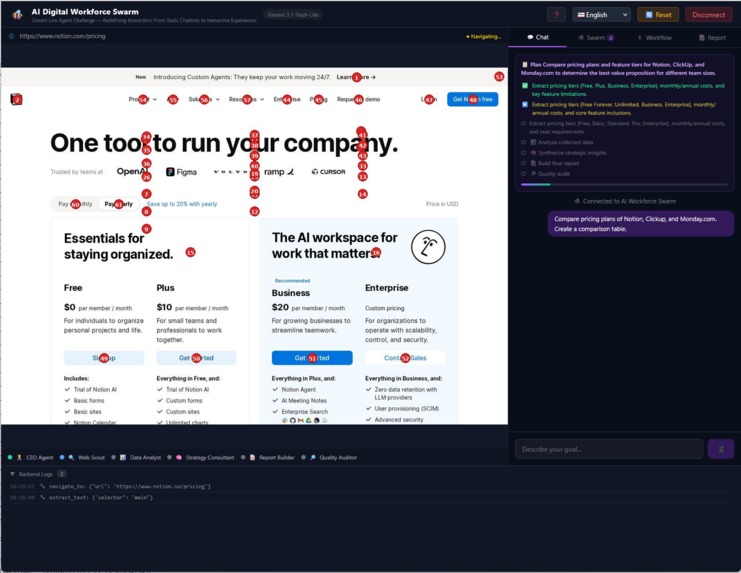The height and width of the screenshot is (573, 741).
Task: Focus the Describe your goal input field
Action: coord(609,449)
